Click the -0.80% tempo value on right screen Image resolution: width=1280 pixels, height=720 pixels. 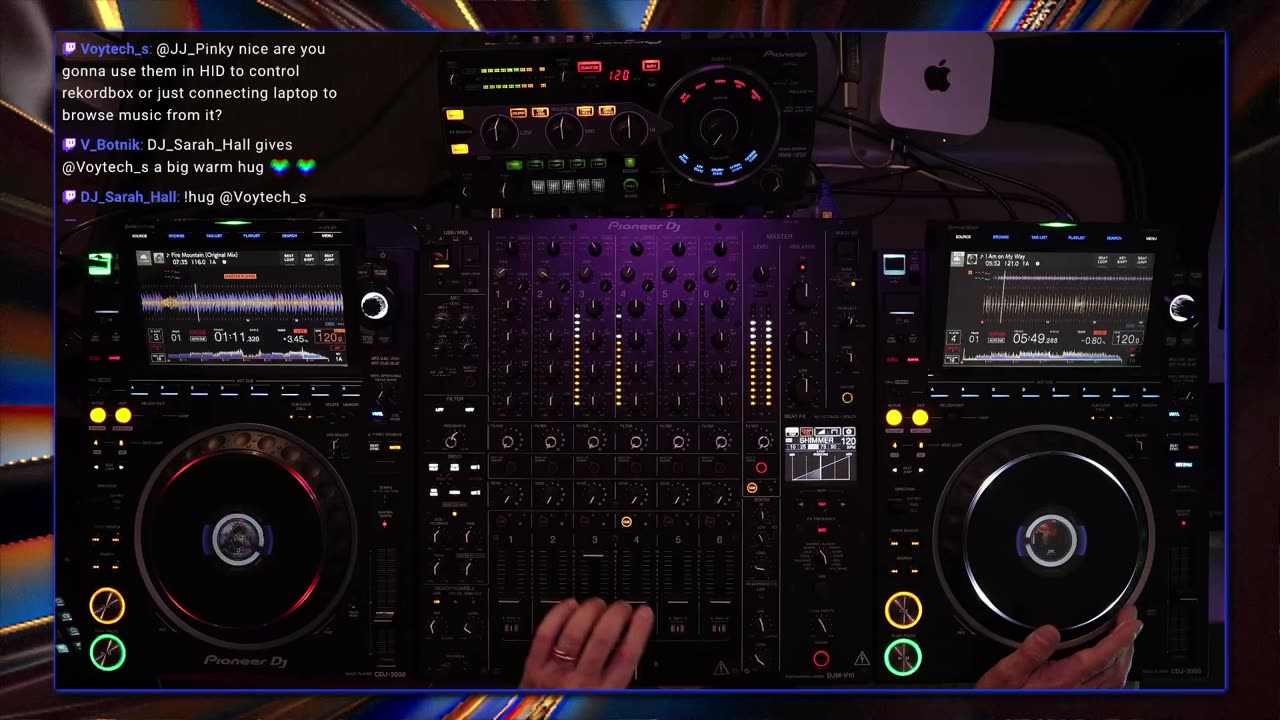tap(1093, 340)
